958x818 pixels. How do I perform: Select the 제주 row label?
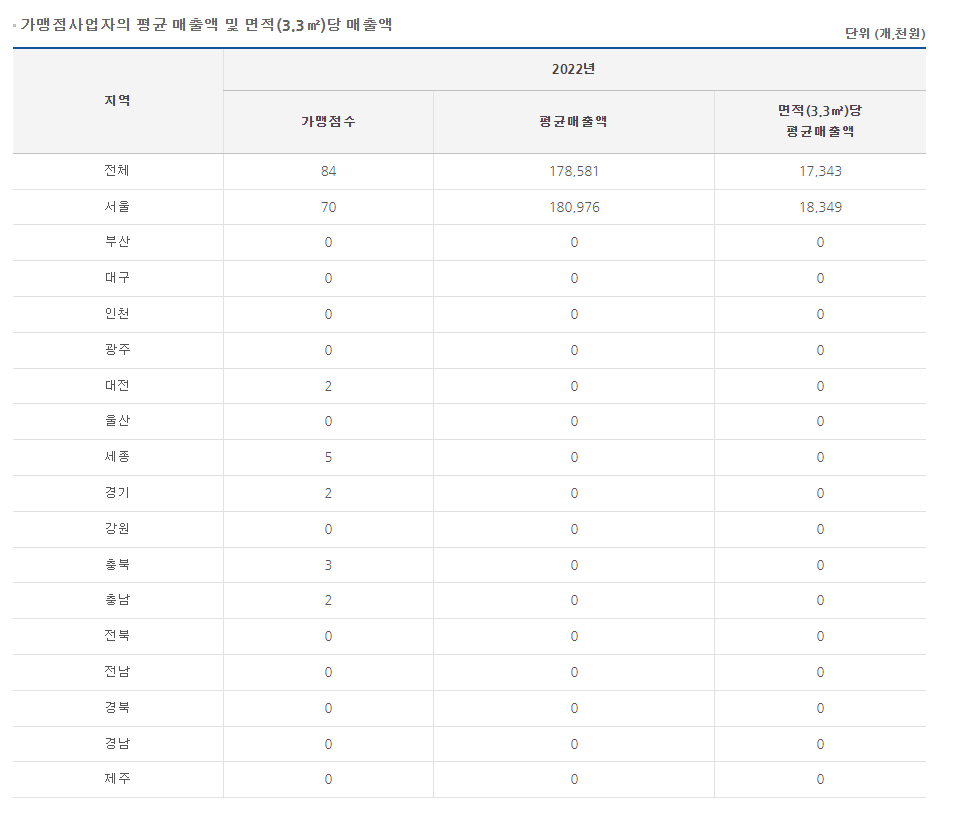point(117,778)
